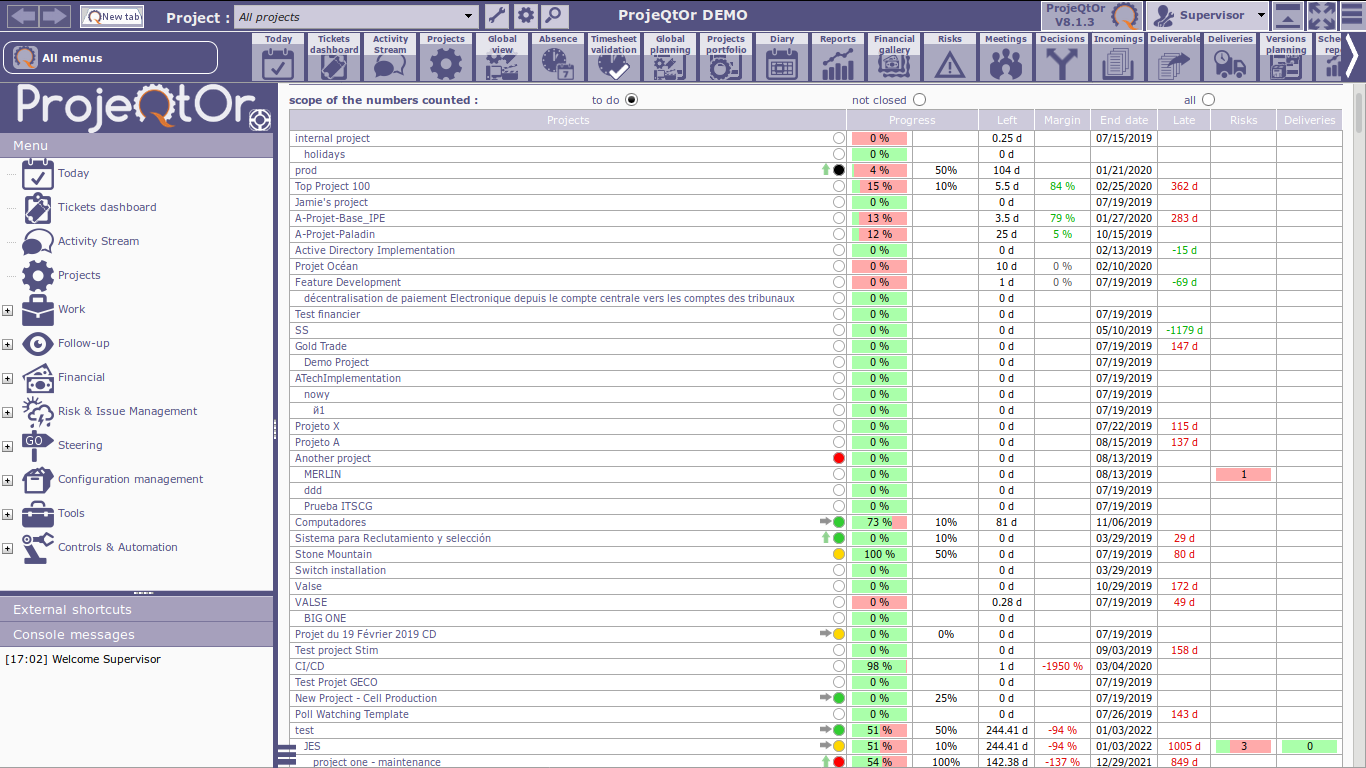Expand the Financial menu tree node
The image size is (1366, 768).
tap(8, 379)
